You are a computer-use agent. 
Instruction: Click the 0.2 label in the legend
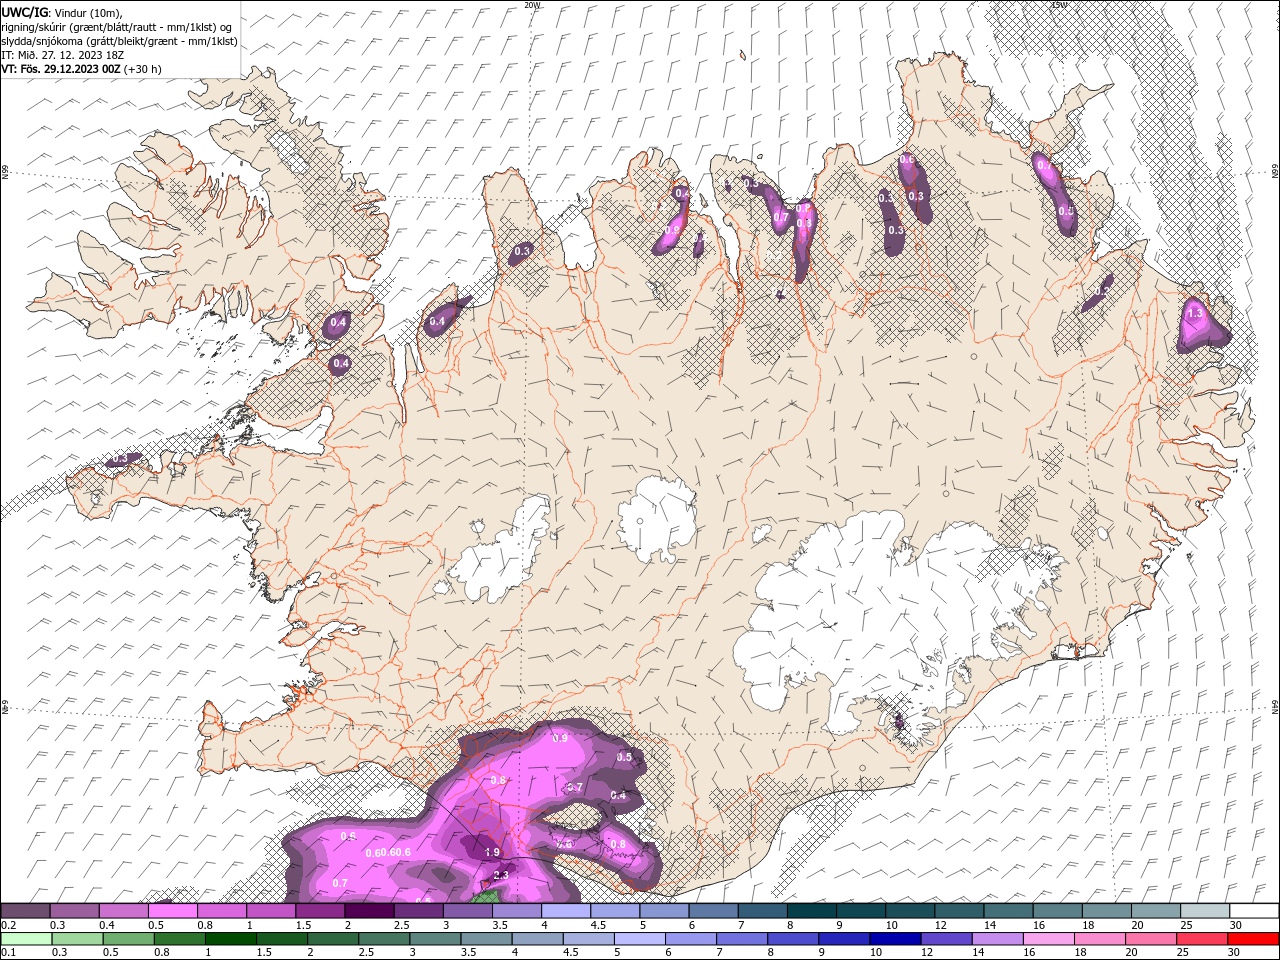point(9,925)
